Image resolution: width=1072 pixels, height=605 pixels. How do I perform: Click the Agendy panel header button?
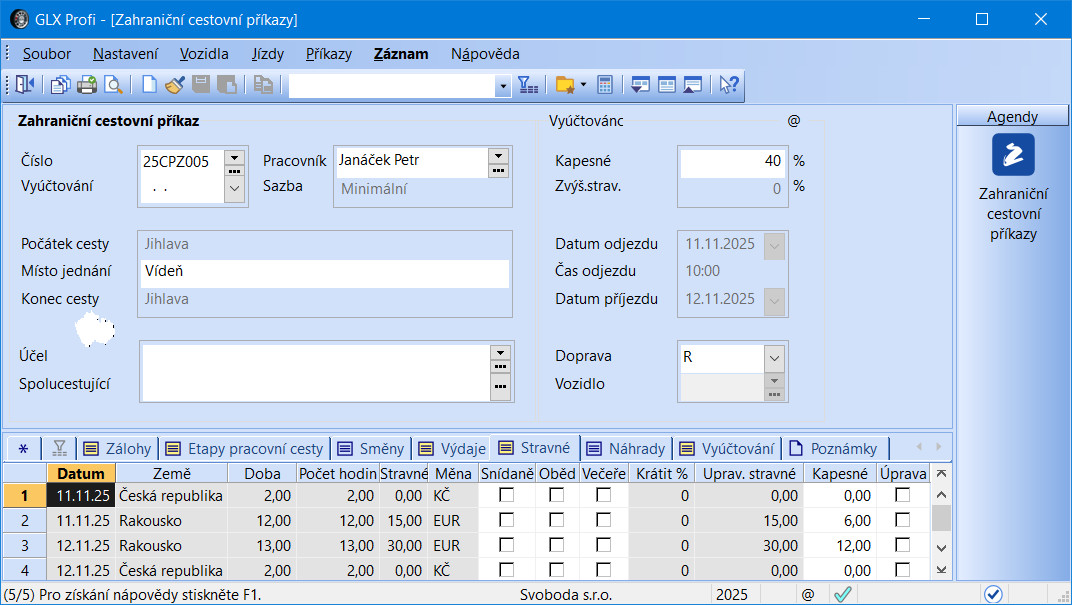[x=1012, y=117]
